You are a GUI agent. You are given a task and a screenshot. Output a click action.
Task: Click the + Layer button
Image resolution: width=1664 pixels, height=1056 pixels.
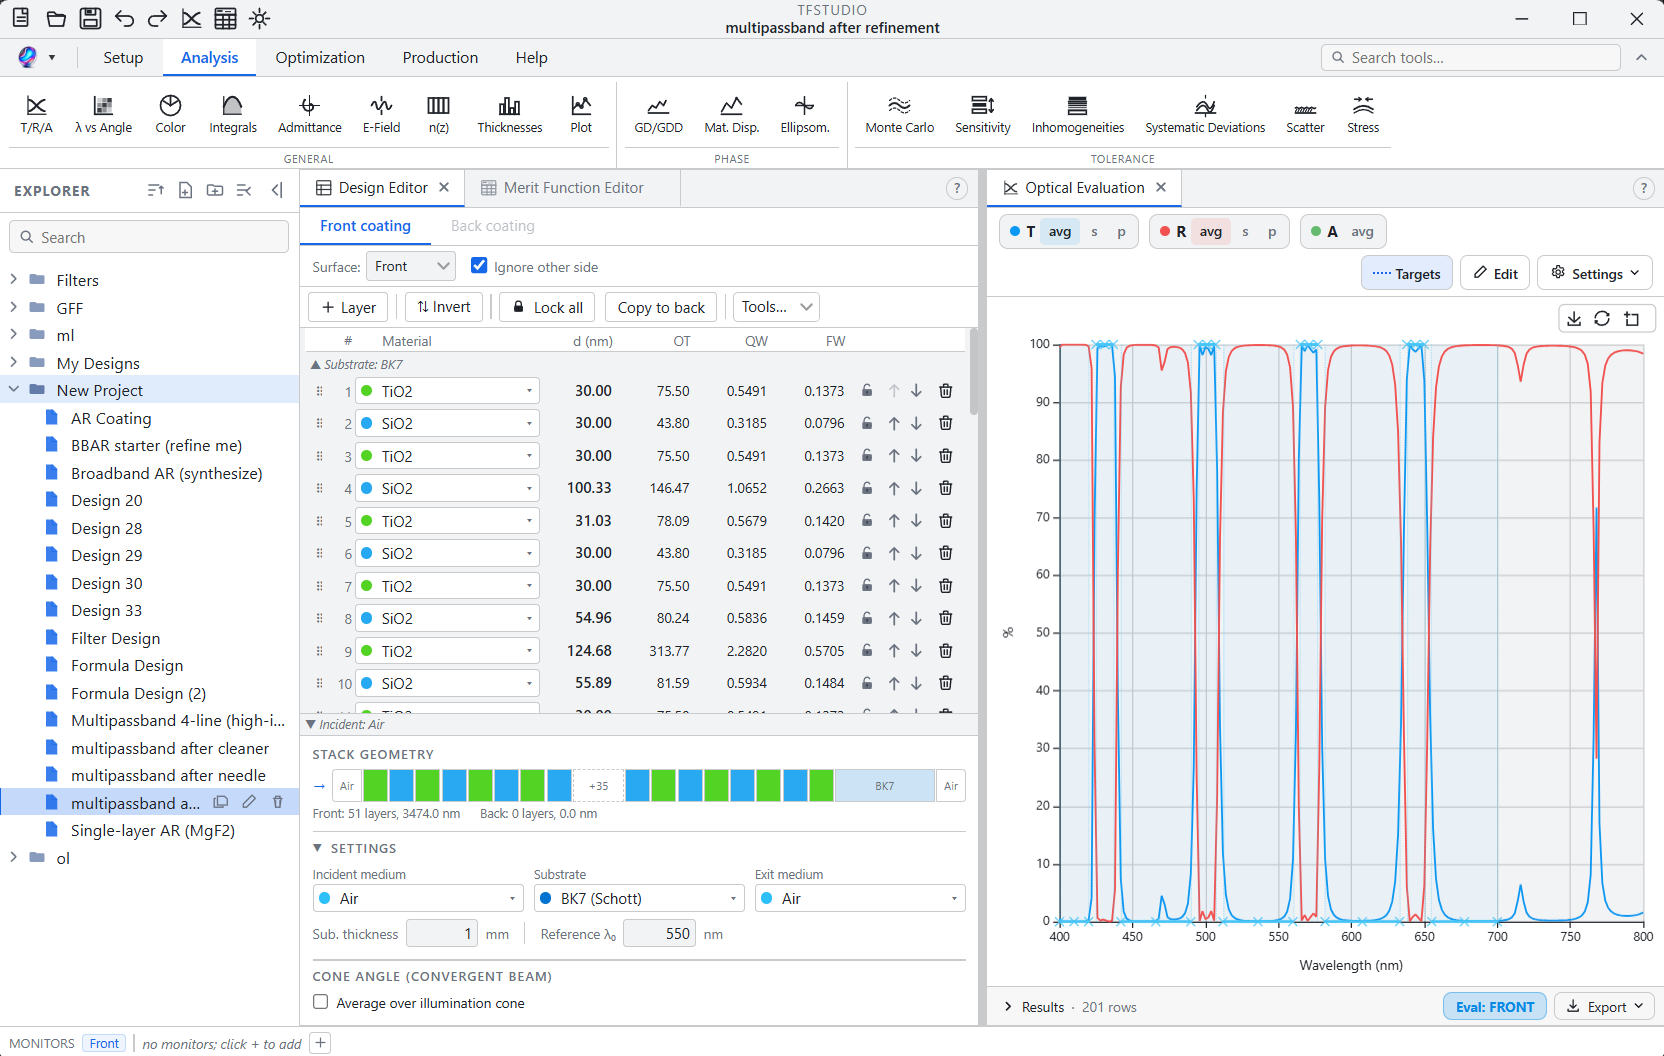point(349,307)
